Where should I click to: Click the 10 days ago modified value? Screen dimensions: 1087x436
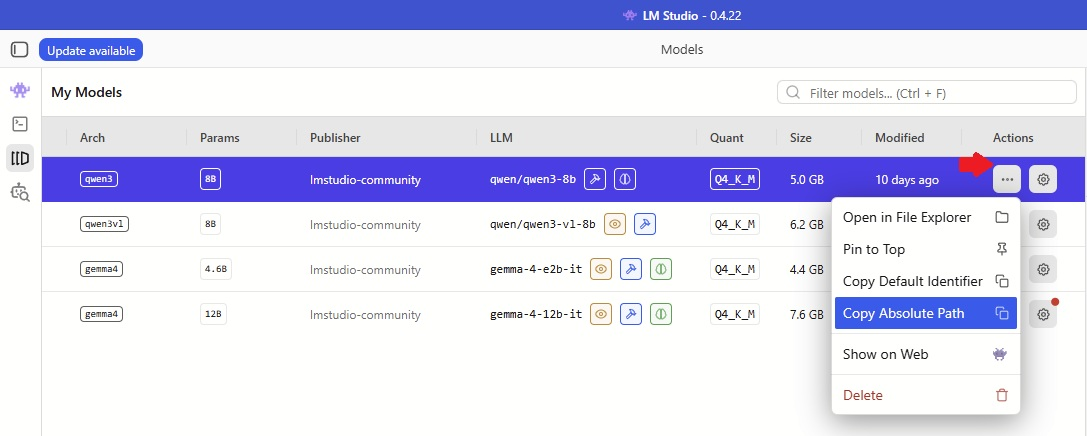[x=907, y=180]
